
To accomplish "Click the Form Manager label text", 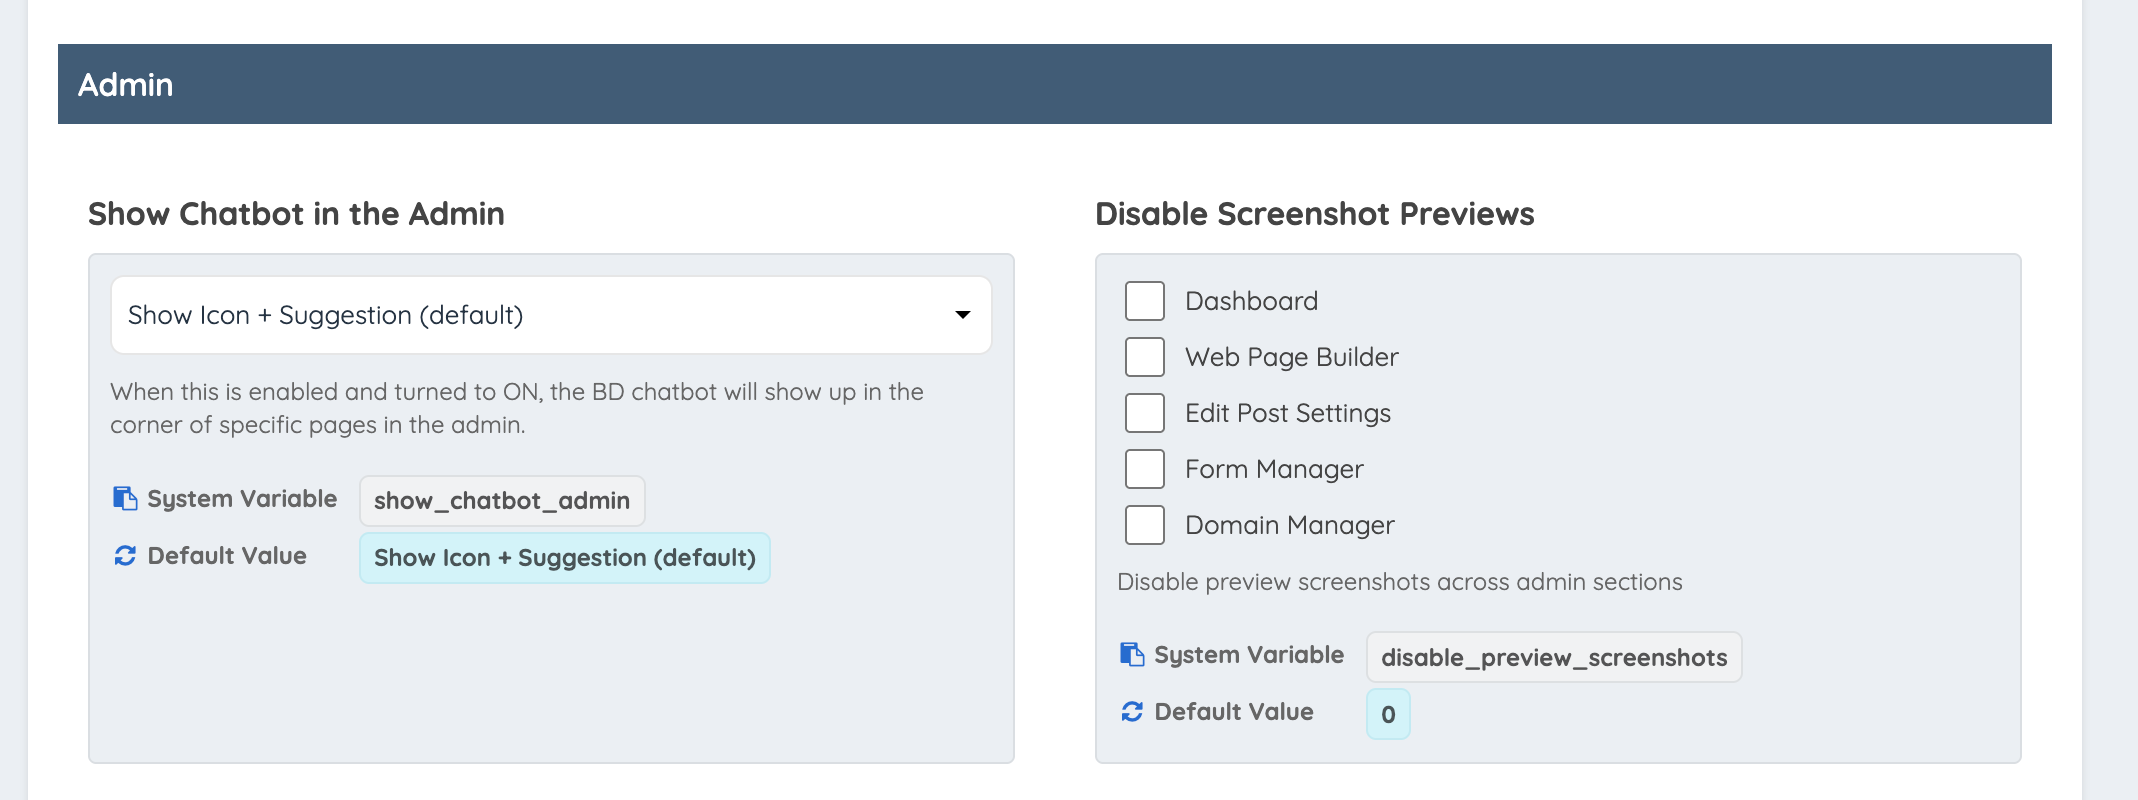I will [1274, 469].
